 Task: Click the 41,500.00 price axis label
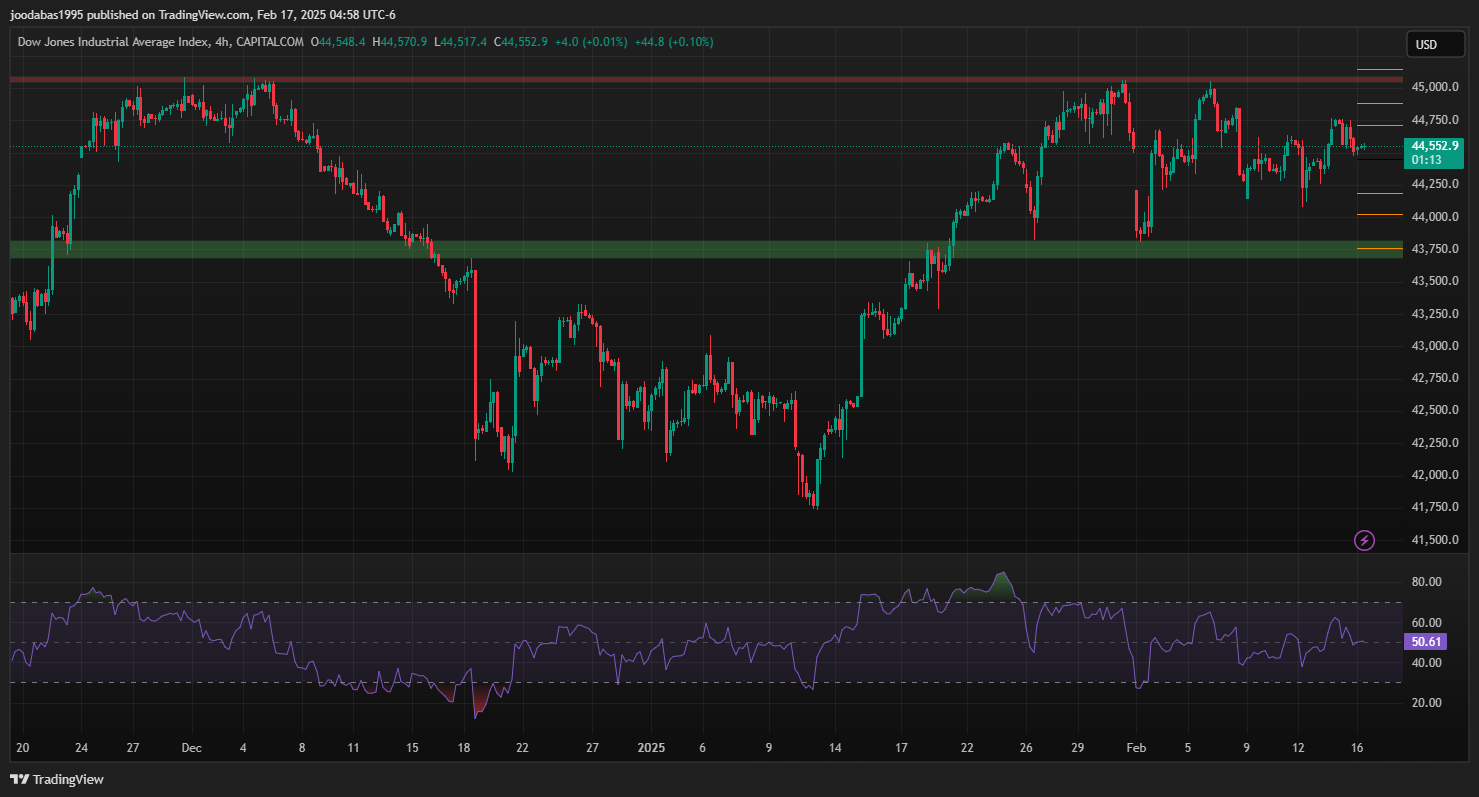(1434, 540)
